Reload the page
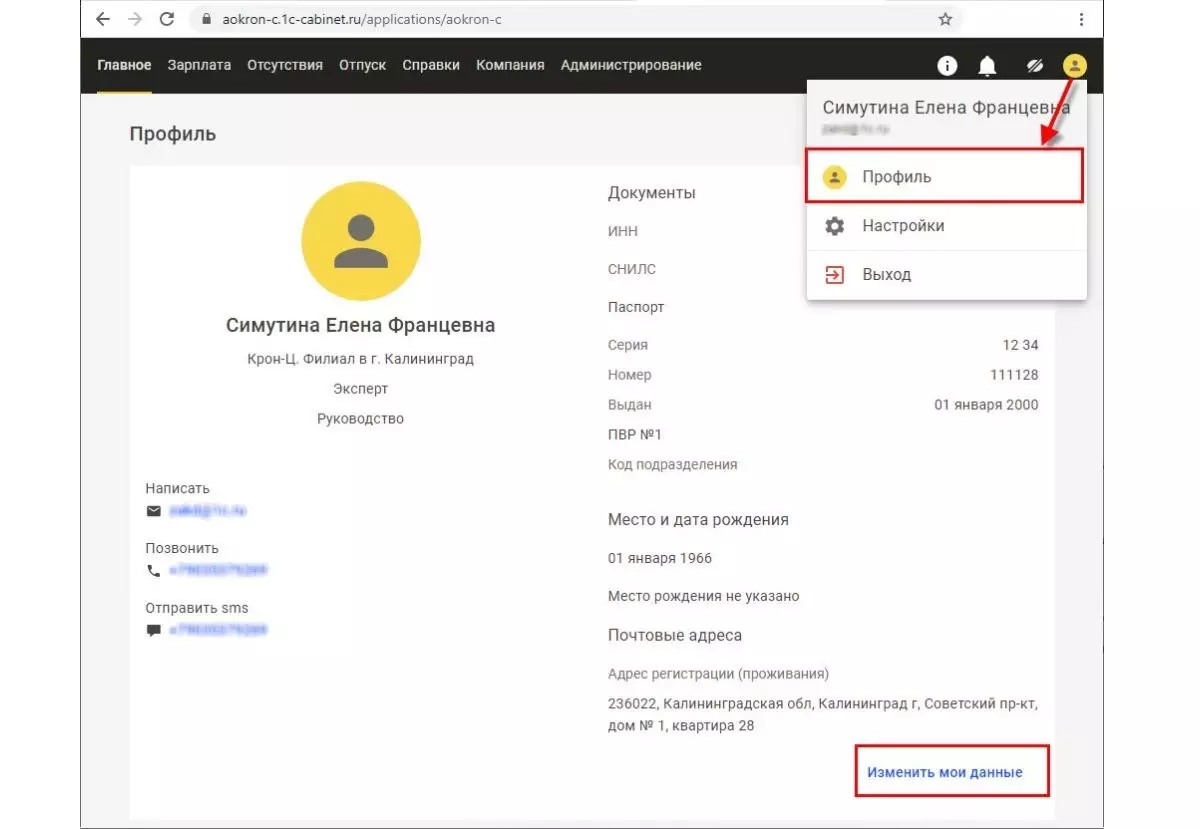Image resolution: width=1200 pixels, height=829 pixels. pos(167,19)
